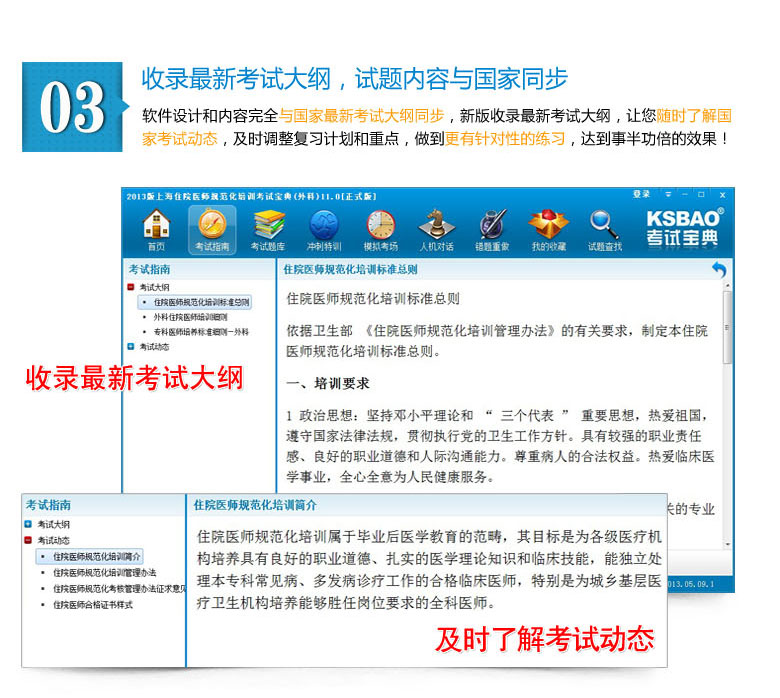This screenshot has width=780, height=698.
Task: Click the KSBAO 考试宝典 logo
Action: point(683,228)
